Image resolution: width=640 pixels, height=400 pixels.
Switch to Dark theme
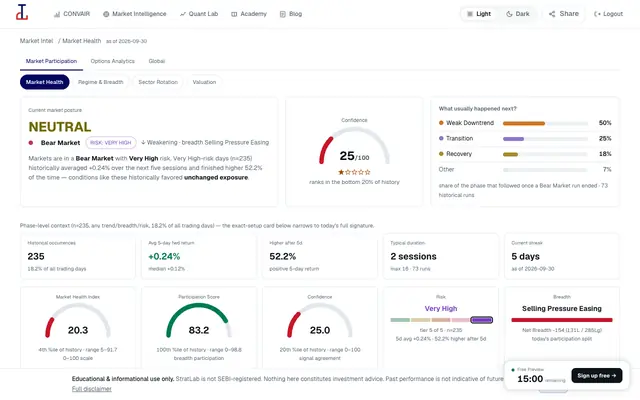(518, 14)
